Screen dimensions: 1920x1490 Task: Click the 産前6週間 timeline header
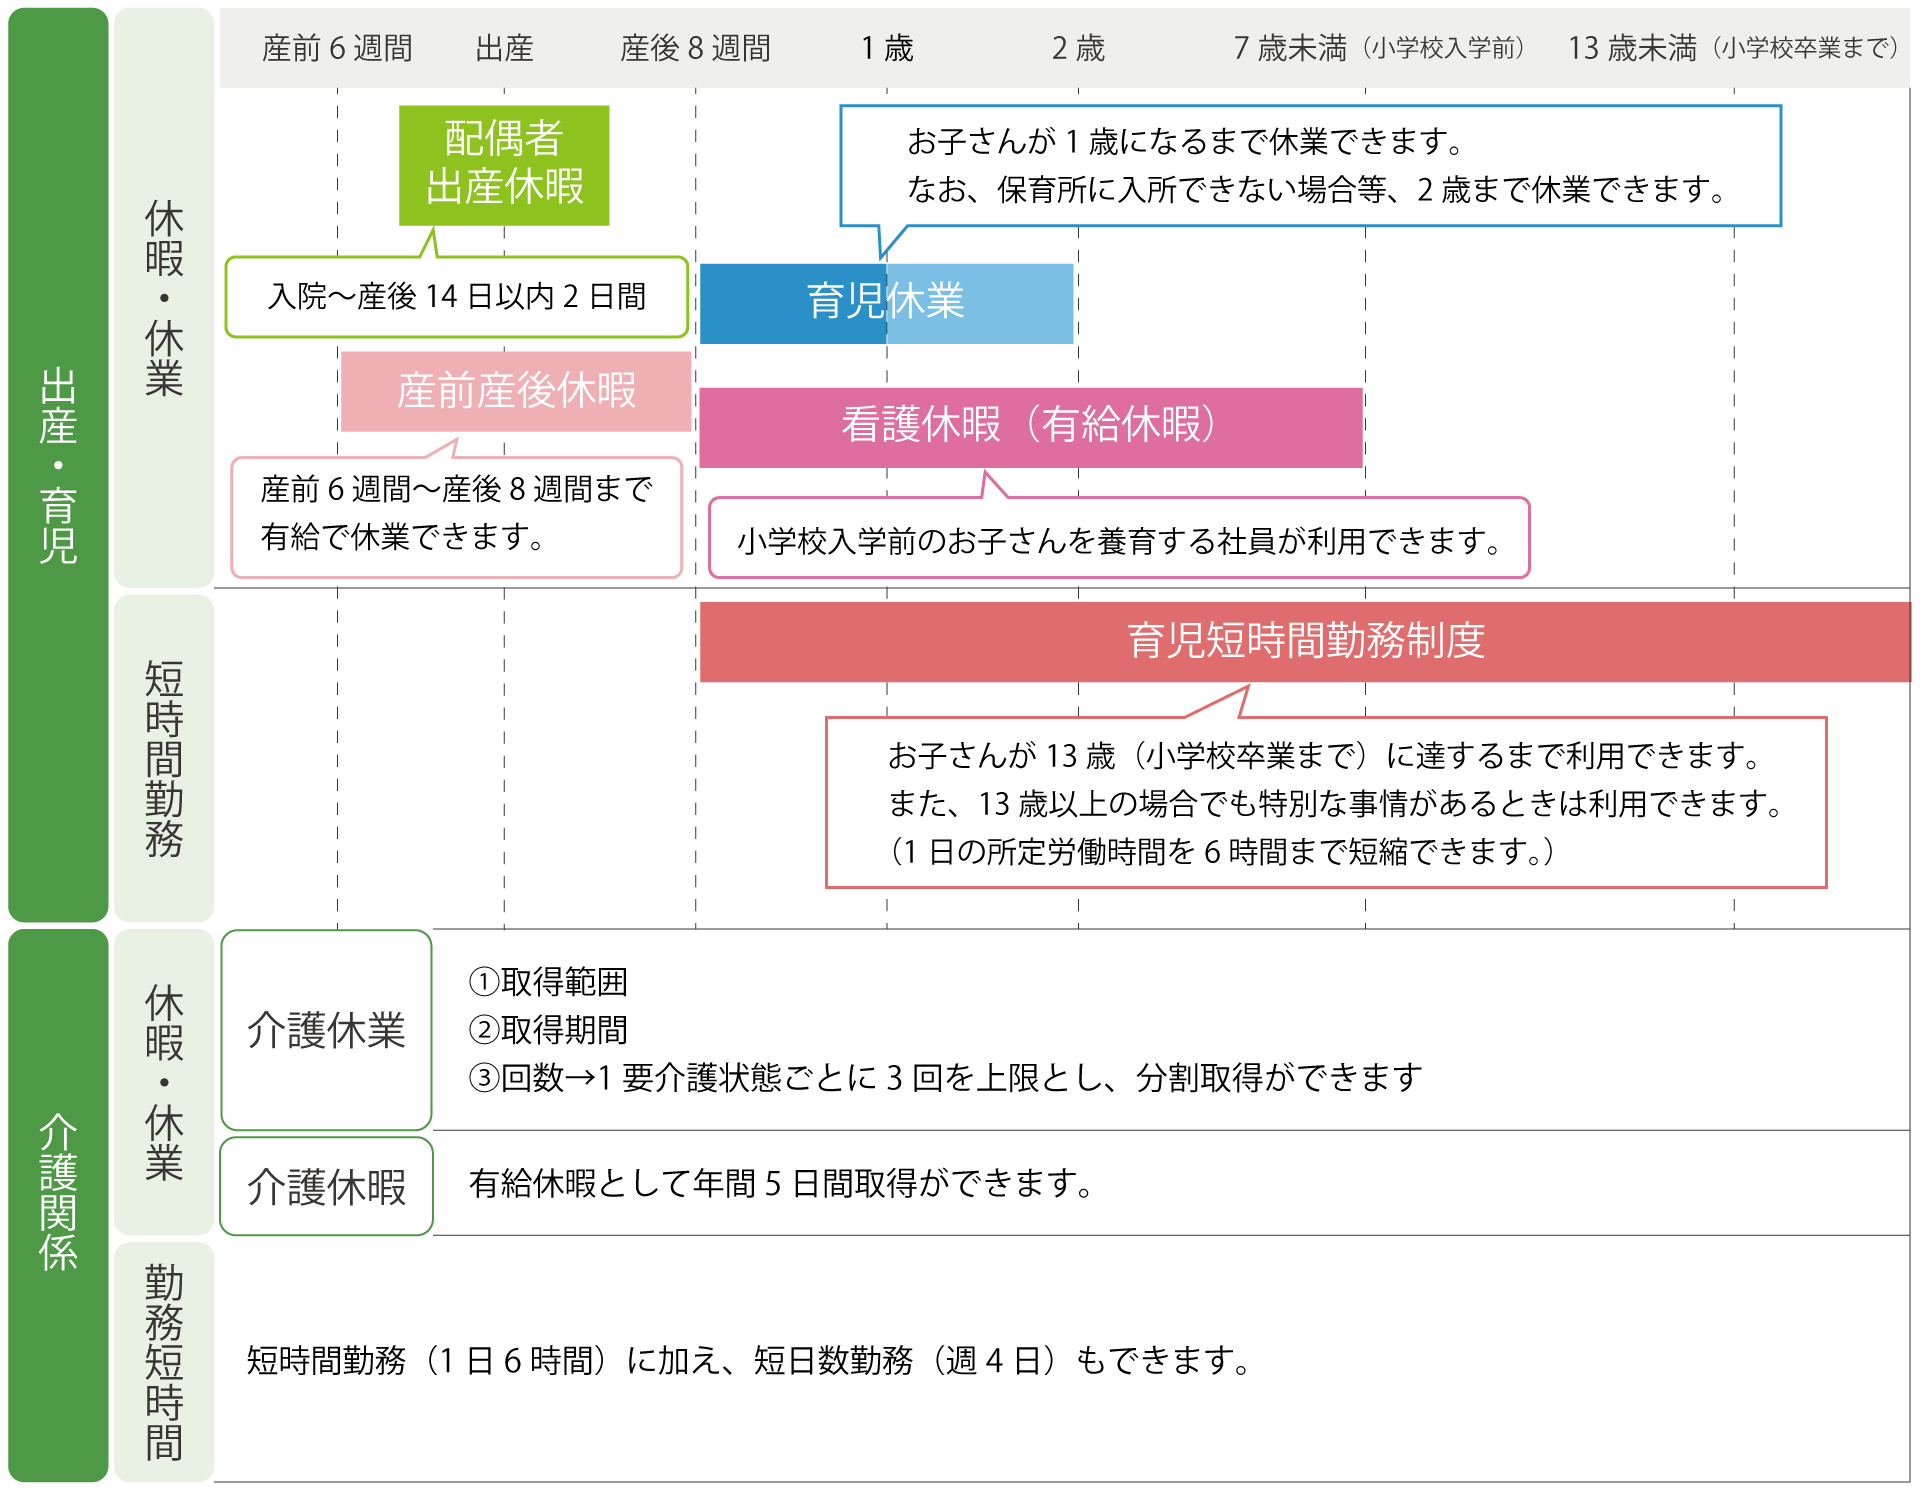pos(337,48)
